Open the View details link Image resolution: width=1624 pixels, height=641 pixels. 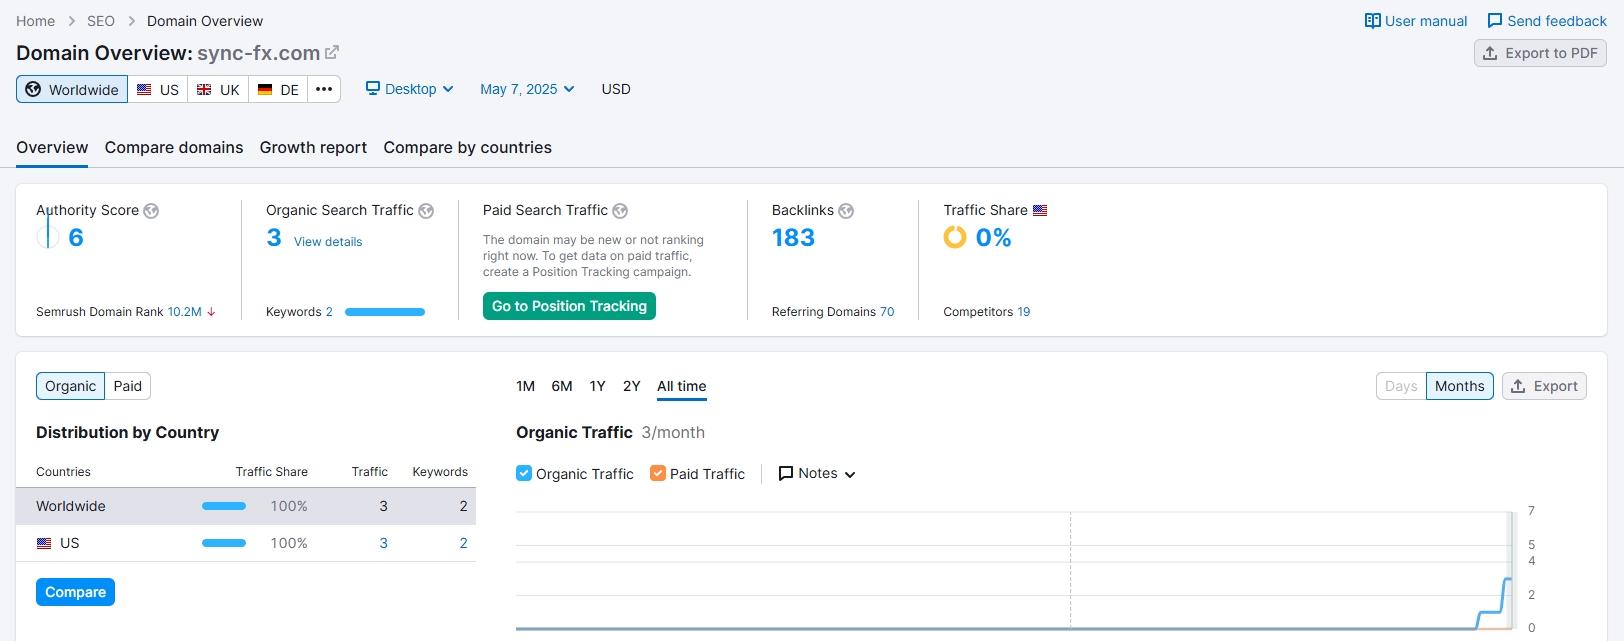(328, 242)
